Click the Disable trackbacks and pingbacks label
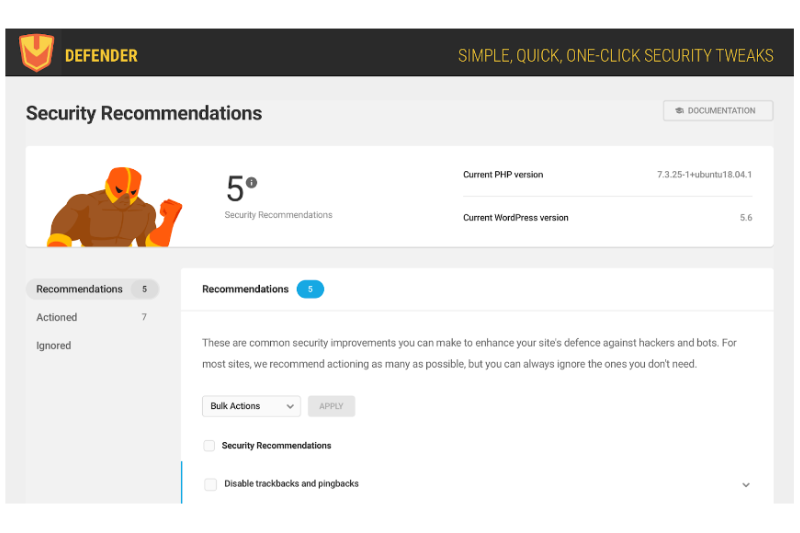800x533 pixels. [x=291, y=484]
